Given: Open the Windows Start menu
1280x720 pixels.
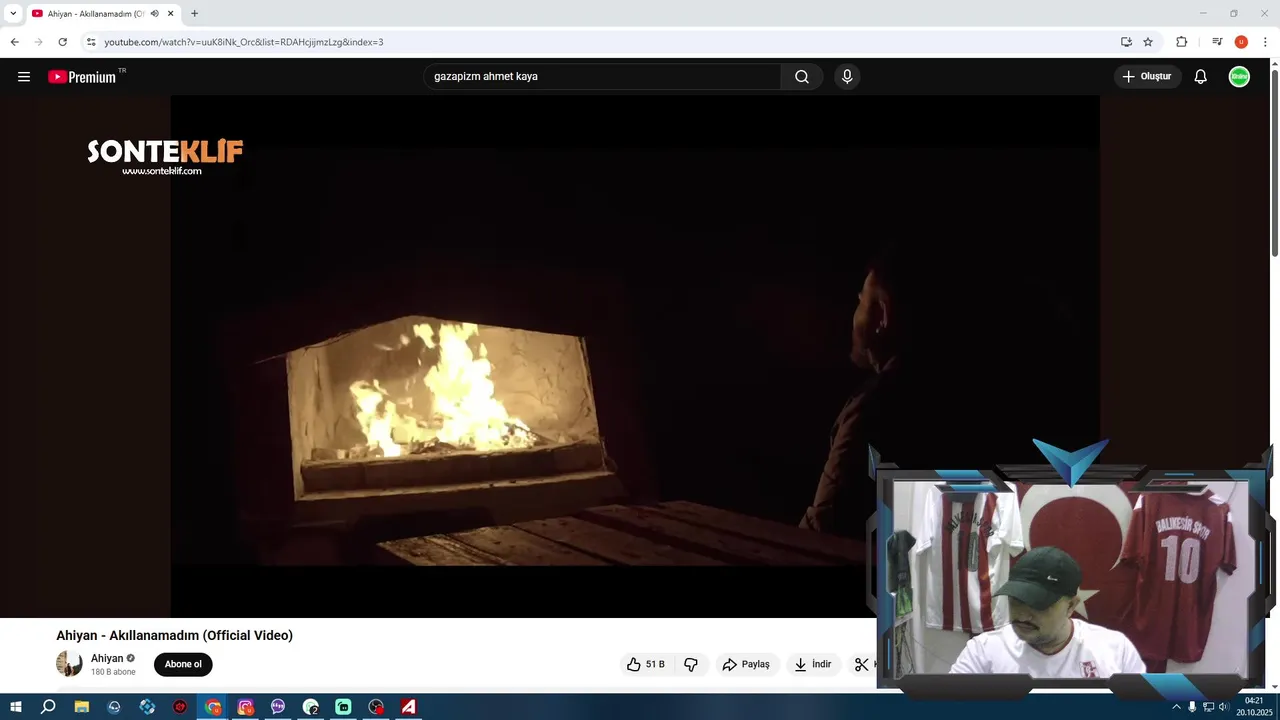Looking at the screenshot, I should coord(16,707).
